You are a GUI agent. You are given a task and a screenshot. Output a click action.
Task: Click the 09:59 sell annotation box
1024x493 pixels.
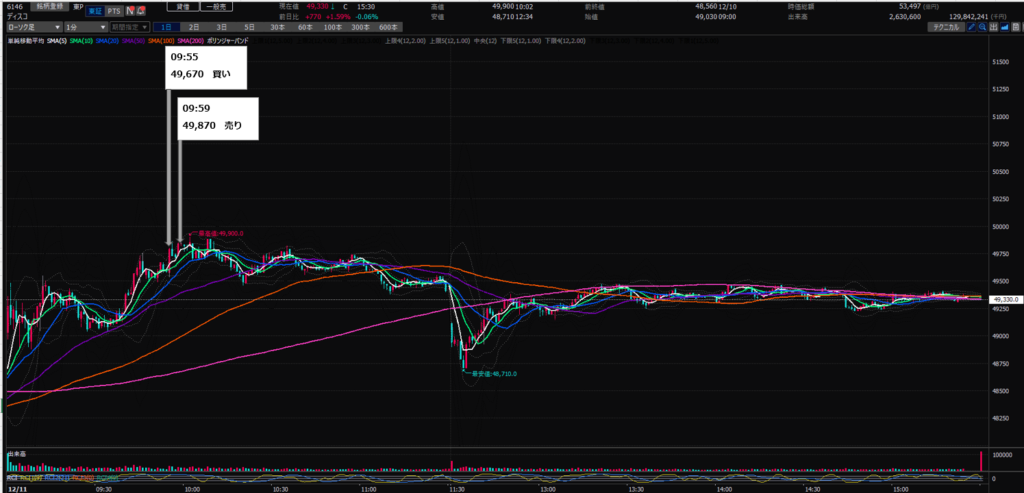point(218,118)
